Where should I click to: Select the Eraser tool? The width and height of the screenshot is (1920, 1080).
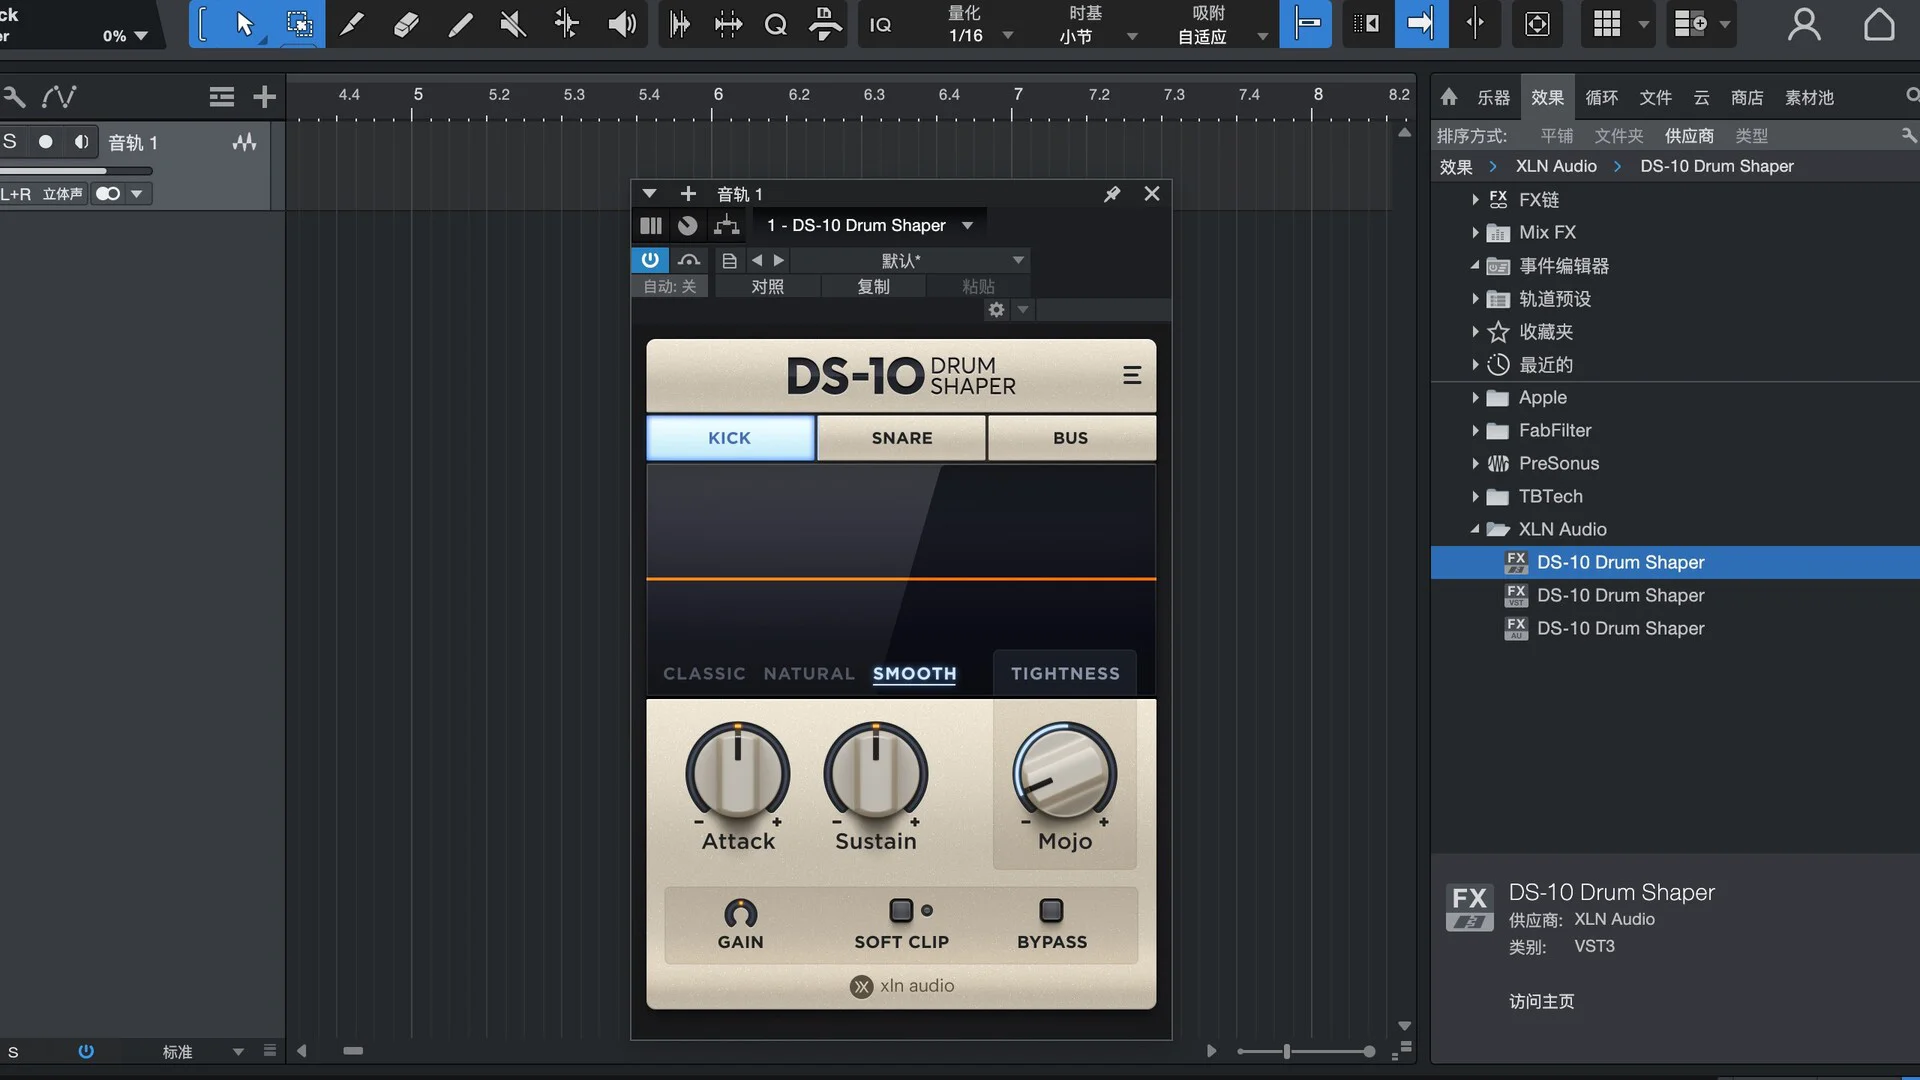406,23
